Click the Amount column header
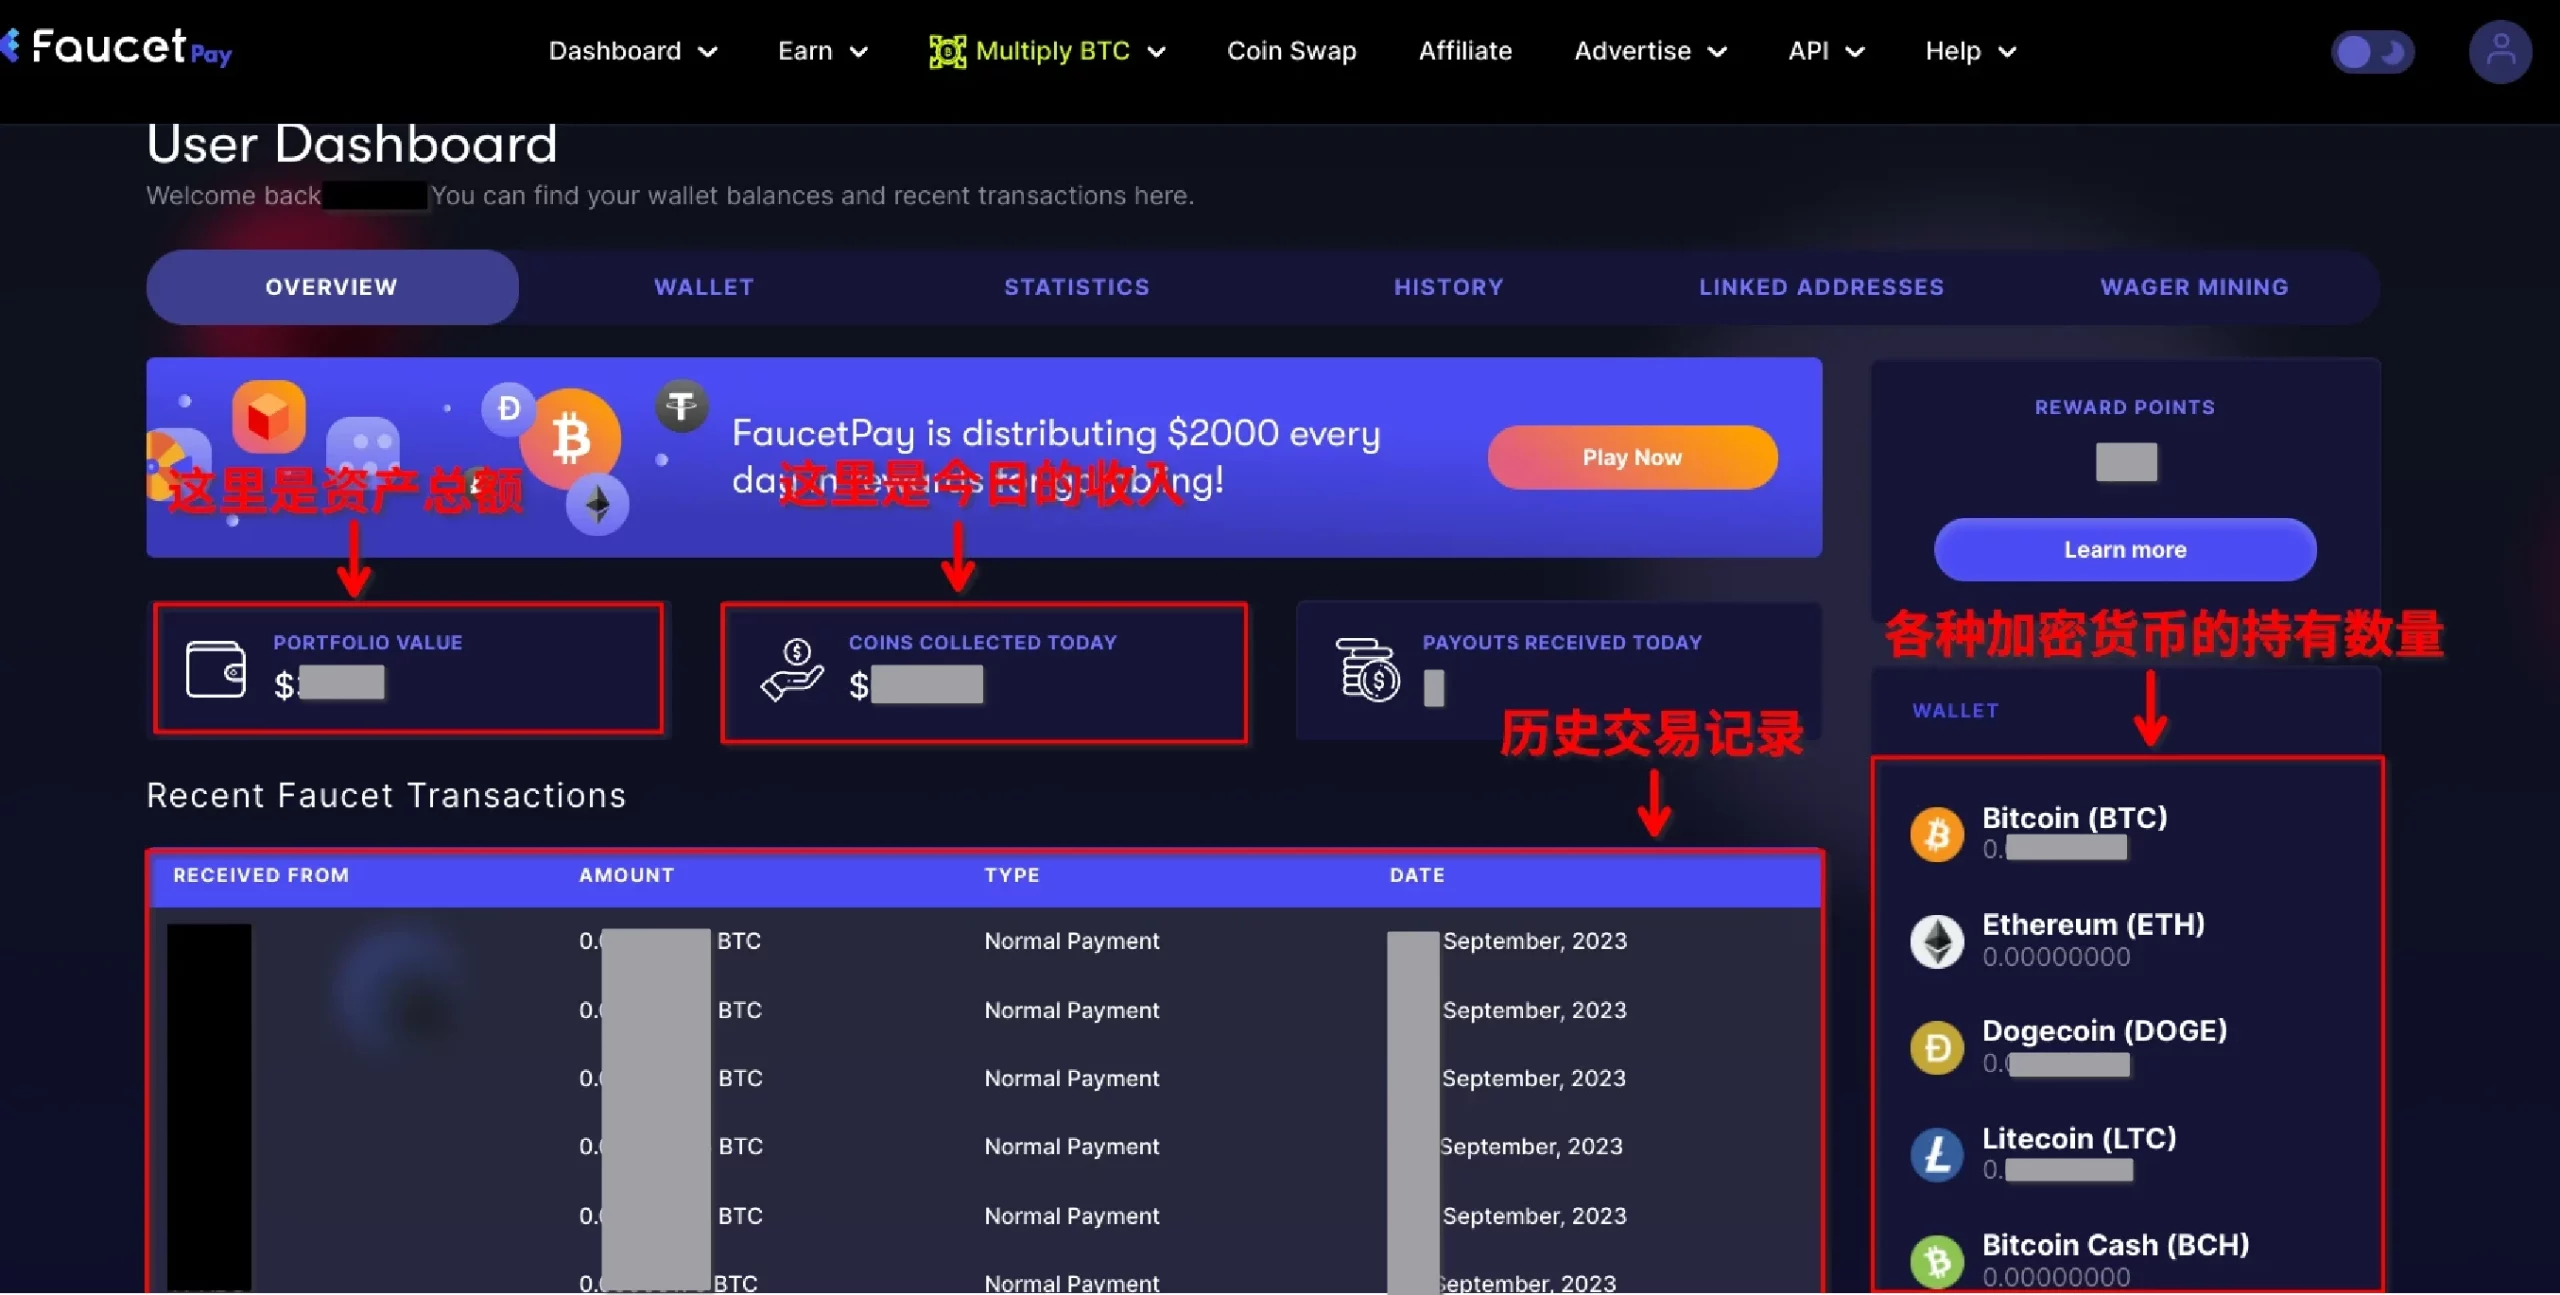The image size is (2560, 1295). pos(627,875)
